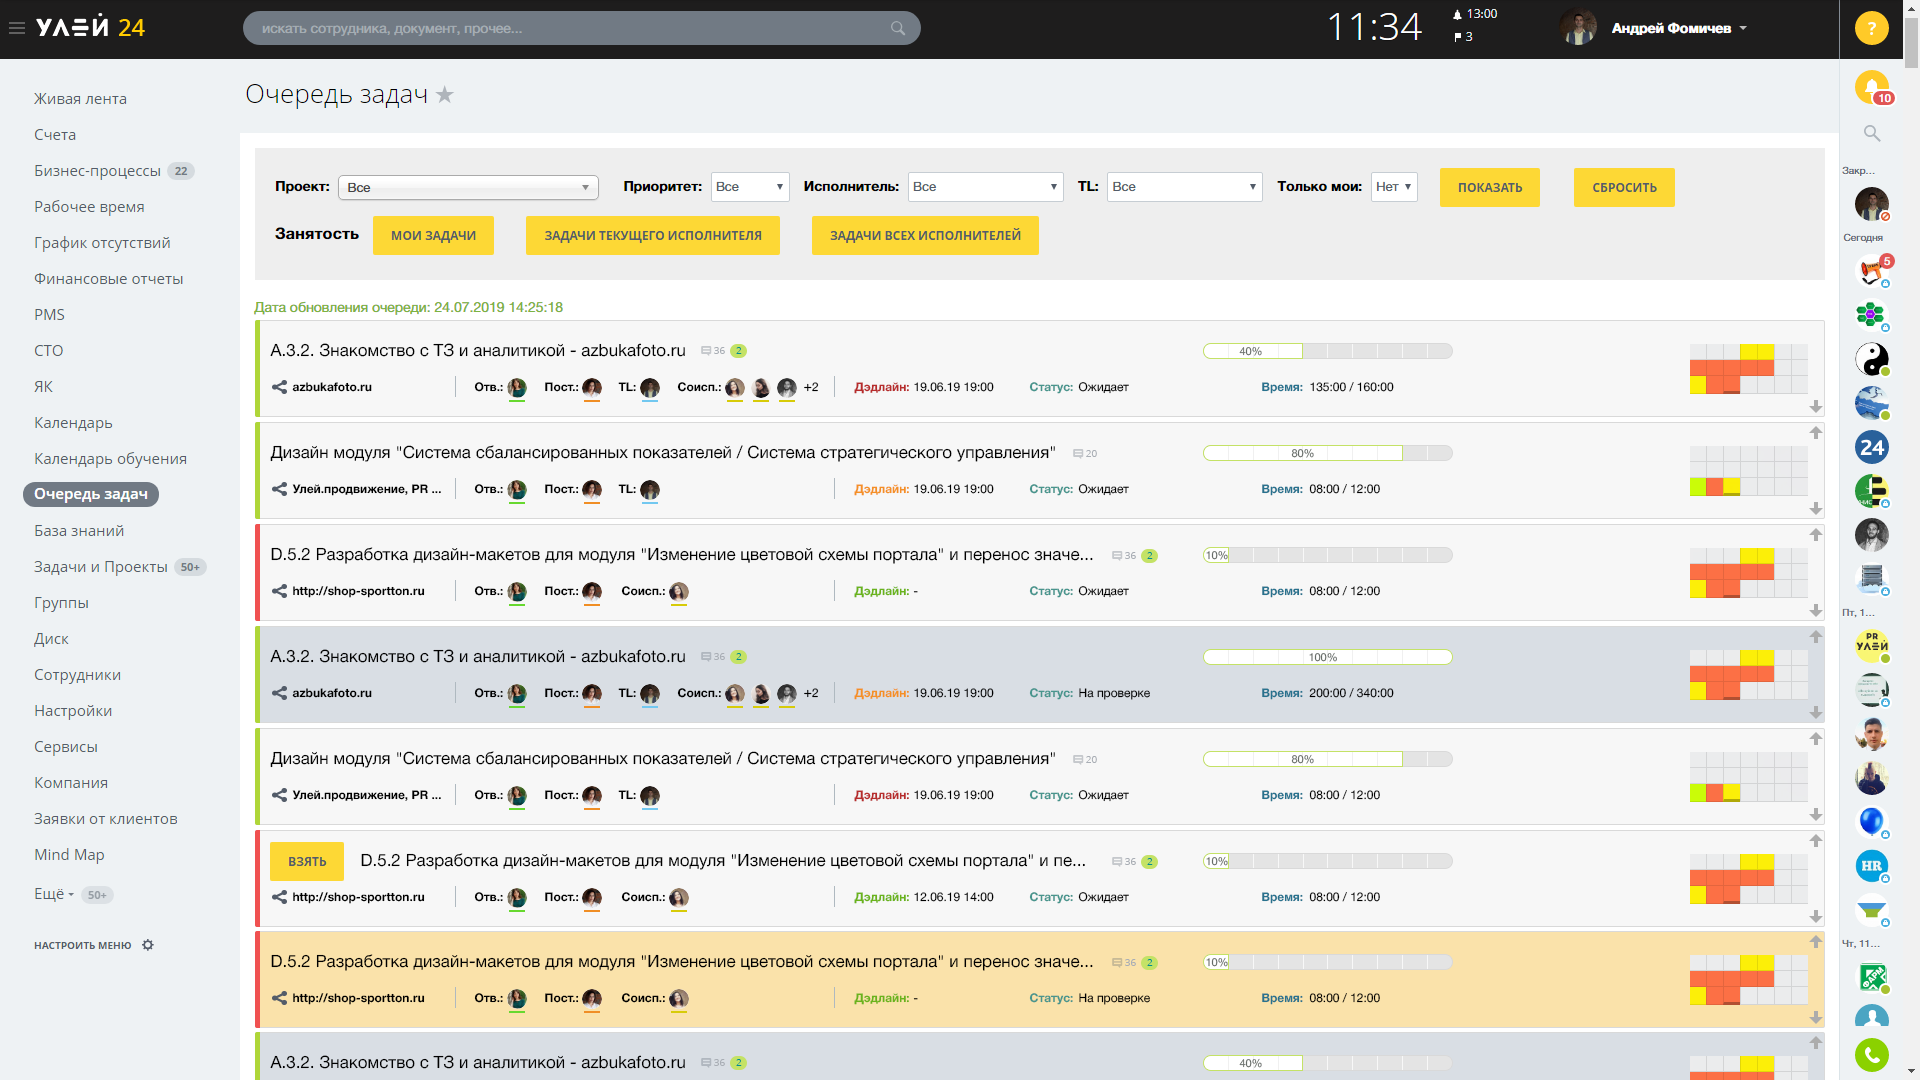Click the search input field at top
The height and width of the screenshot is (1080, 1920).
point(580,29)
